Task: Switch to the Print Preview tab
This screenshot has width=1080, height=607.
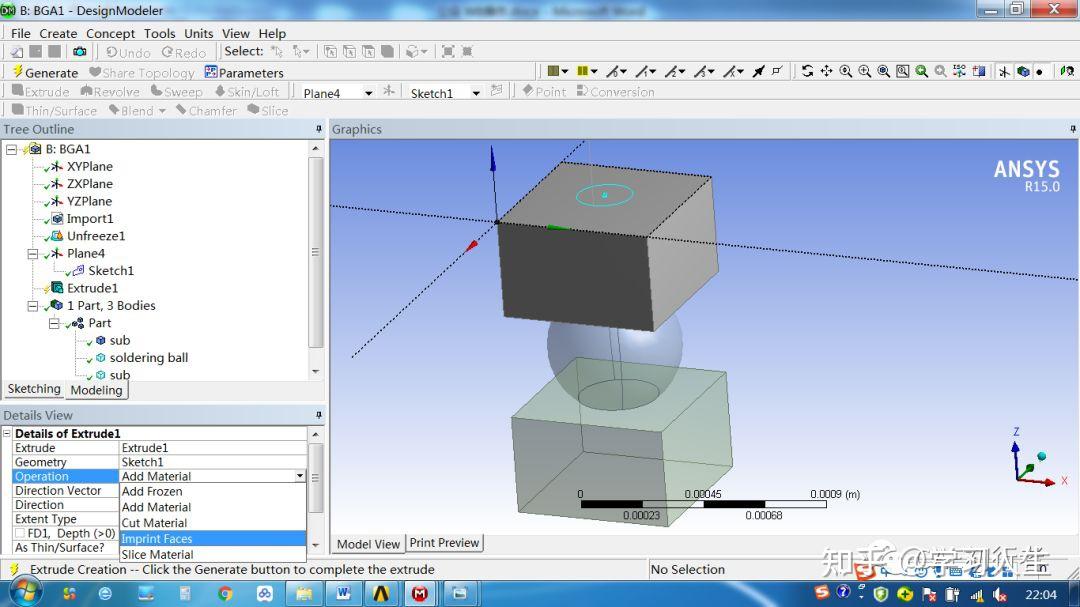Action: (x=444, y=543)
